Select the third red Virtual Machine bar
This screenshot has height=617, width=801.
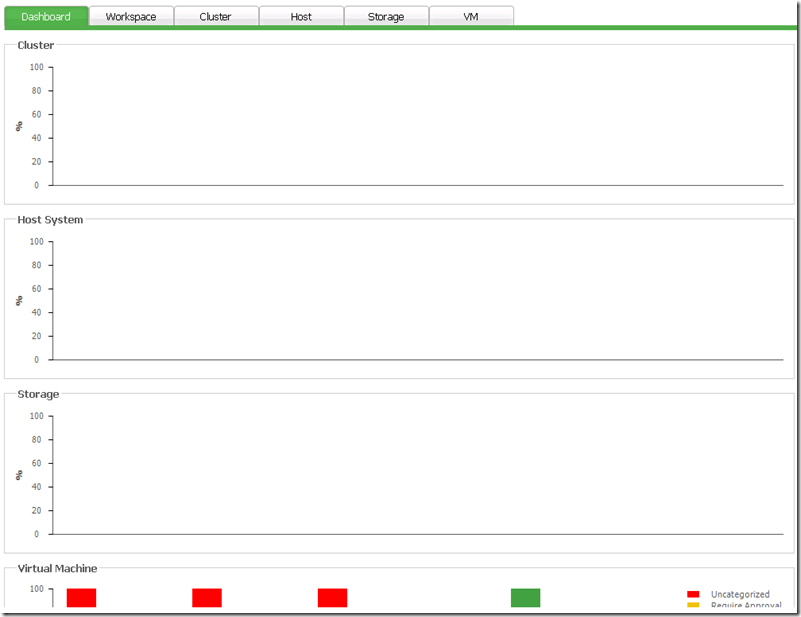pyautogui.click(x=332, y=598)
